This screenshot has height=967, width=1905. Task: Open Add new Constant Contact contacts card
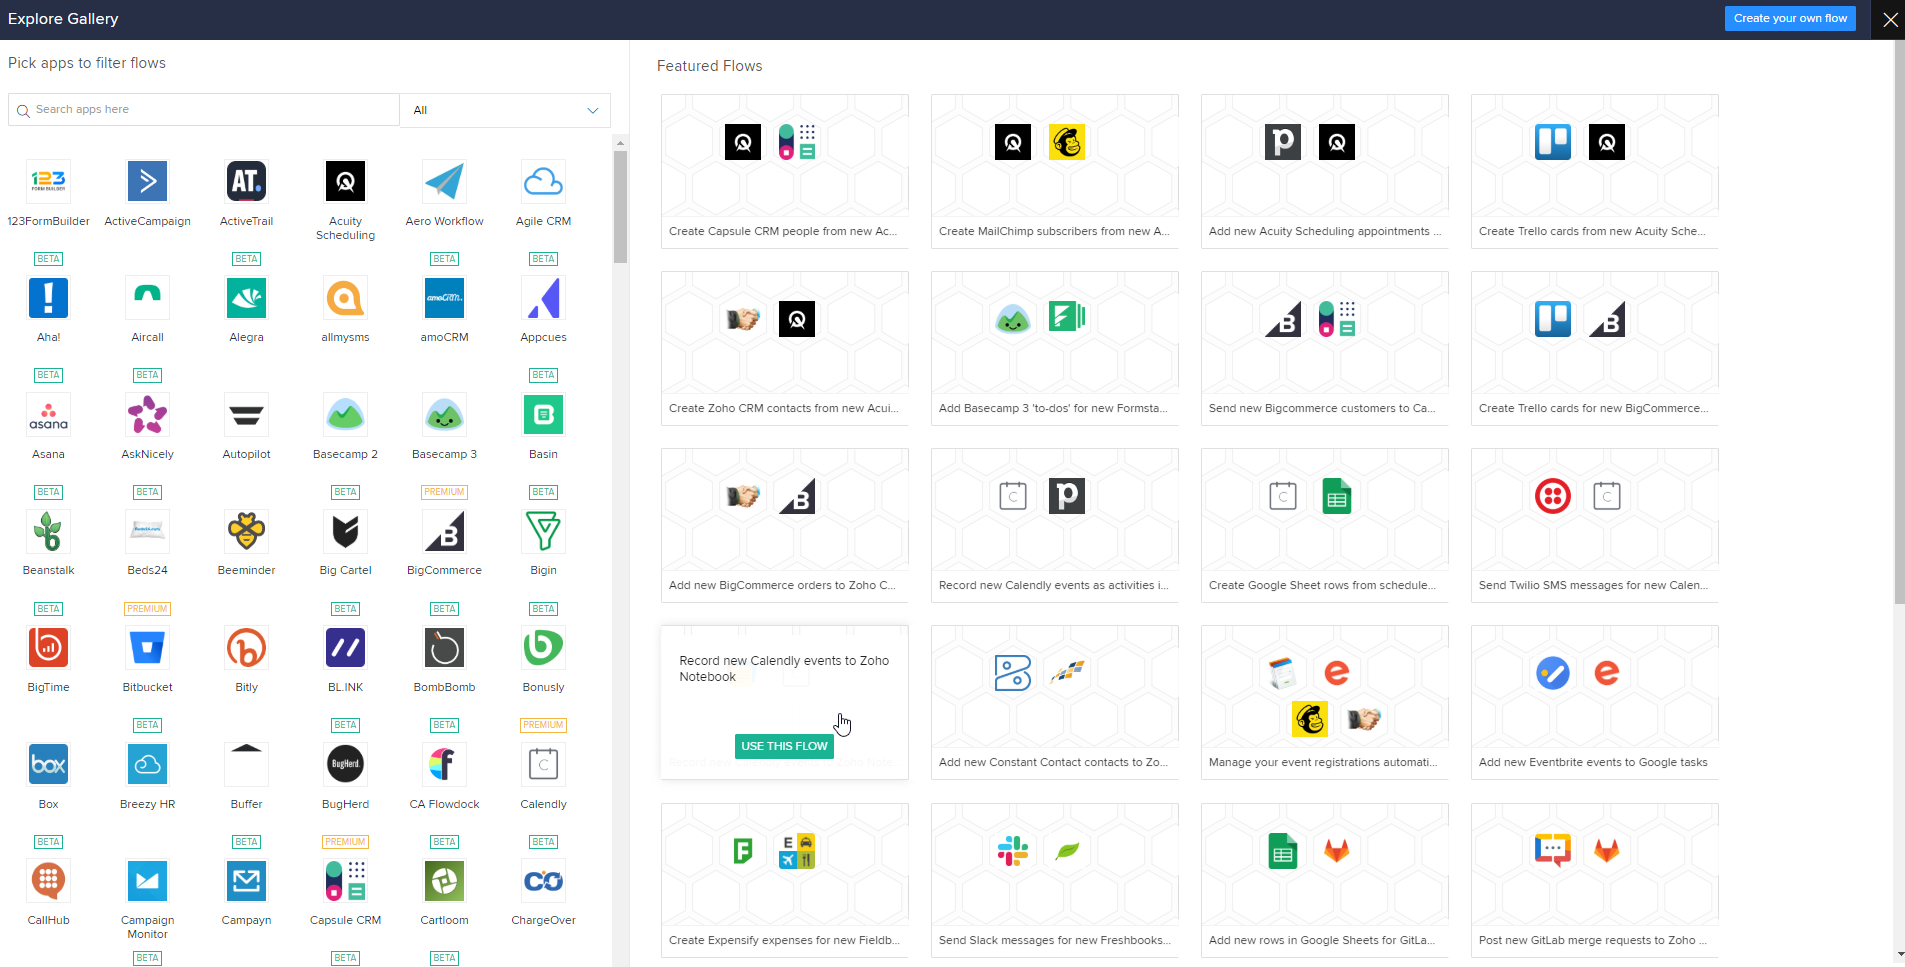coord(1055,702)
